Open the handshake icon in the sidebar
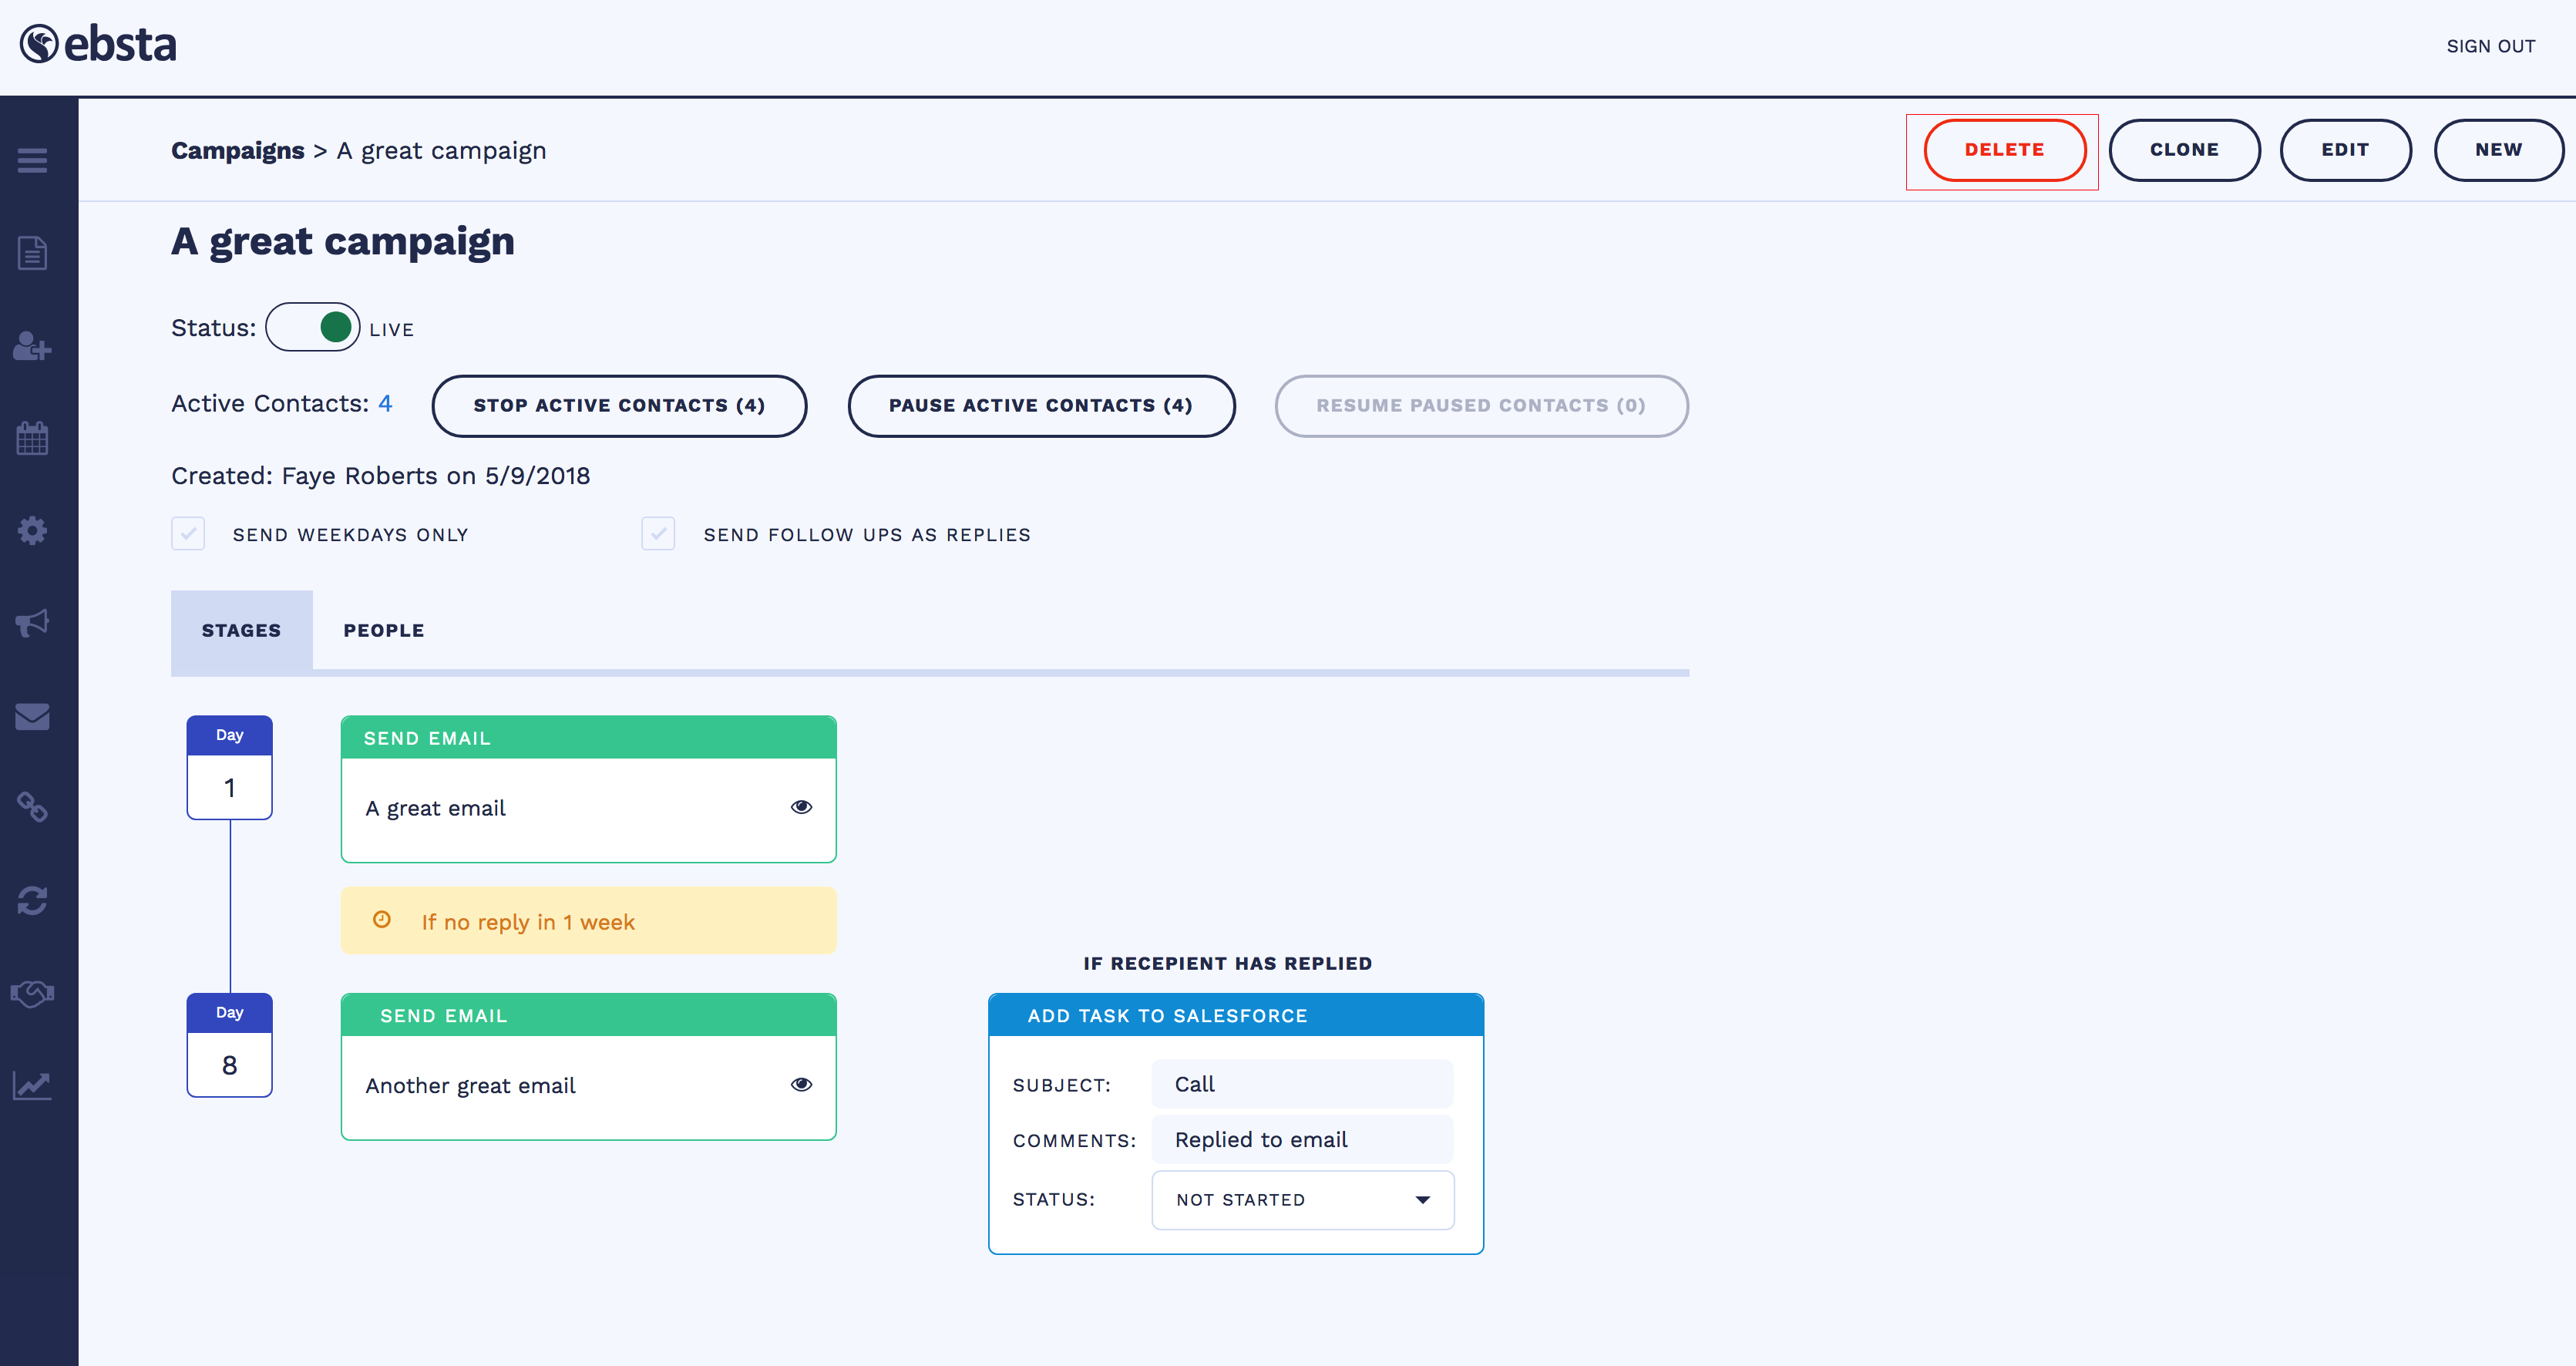Viewport: 2576px width, 1366px height. click(32, 993)
